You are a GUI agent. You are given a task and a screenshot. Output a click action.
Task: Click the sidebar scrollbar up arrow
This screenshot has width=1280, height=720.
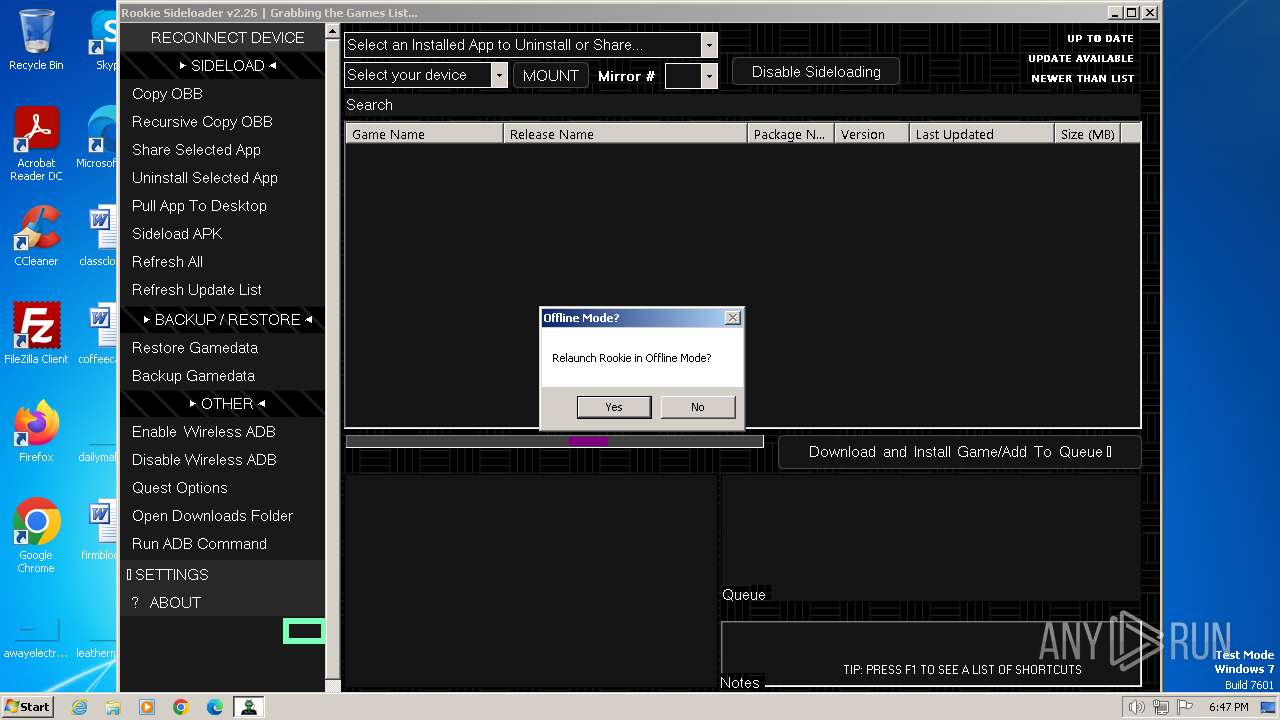pos(333,32)
